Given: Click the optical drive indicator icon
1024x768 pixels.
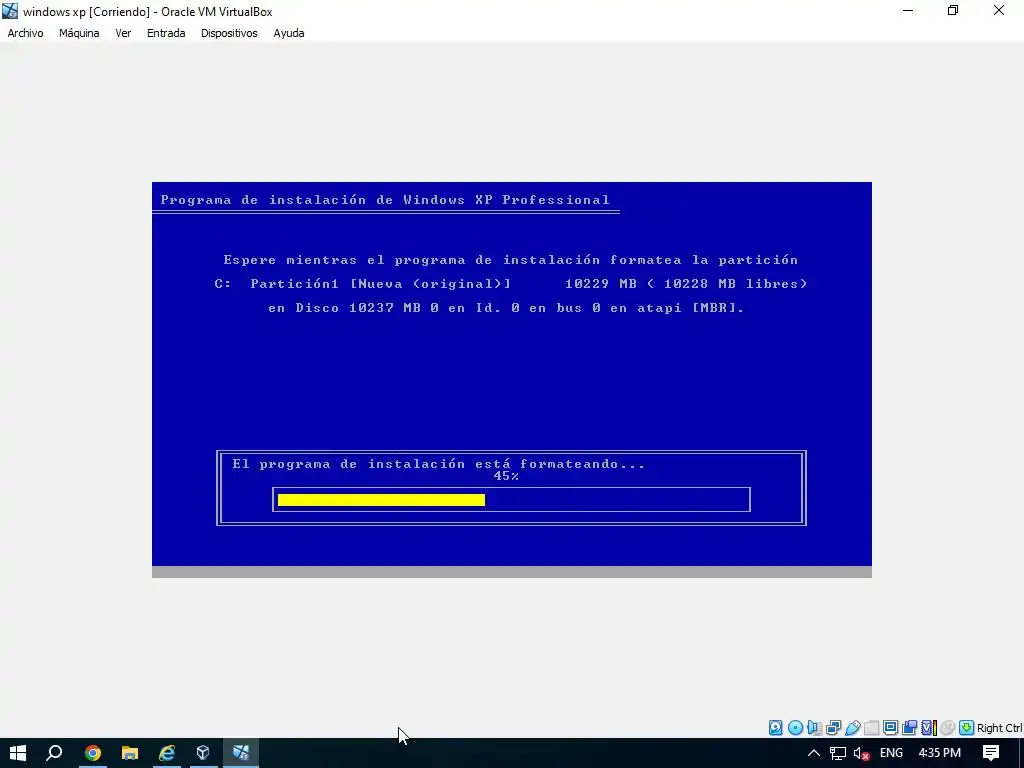Looking at the screenshot, I should coord(795,728).
